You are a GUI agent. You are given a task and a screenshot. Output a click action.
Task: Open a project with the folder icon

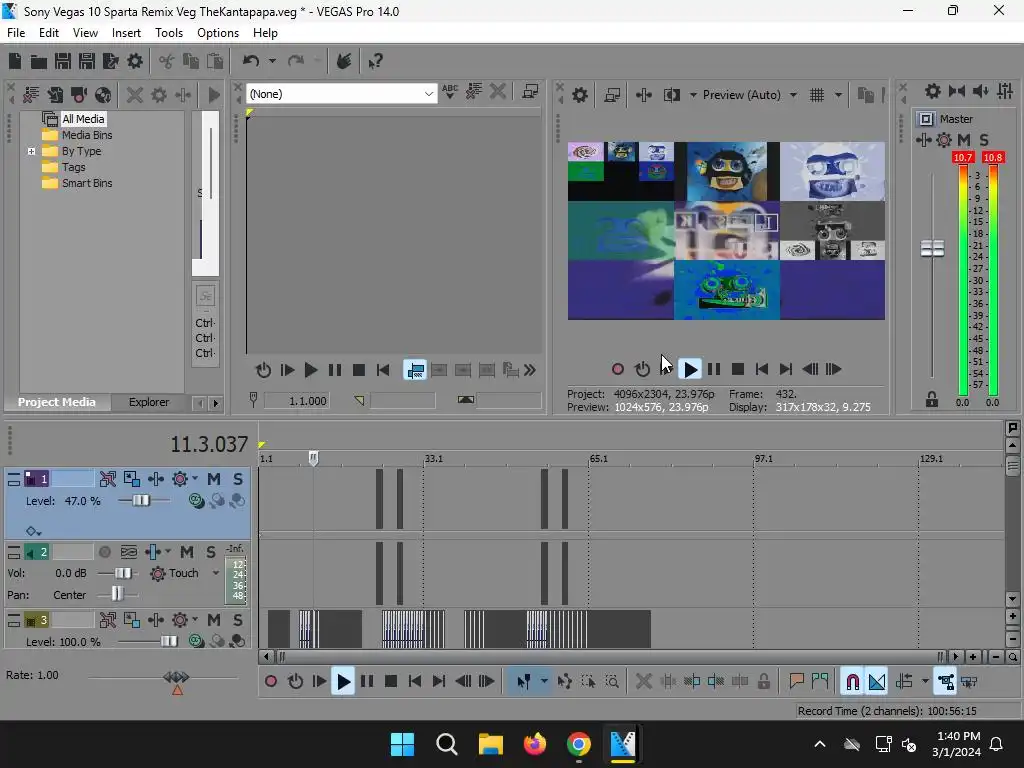39,61
